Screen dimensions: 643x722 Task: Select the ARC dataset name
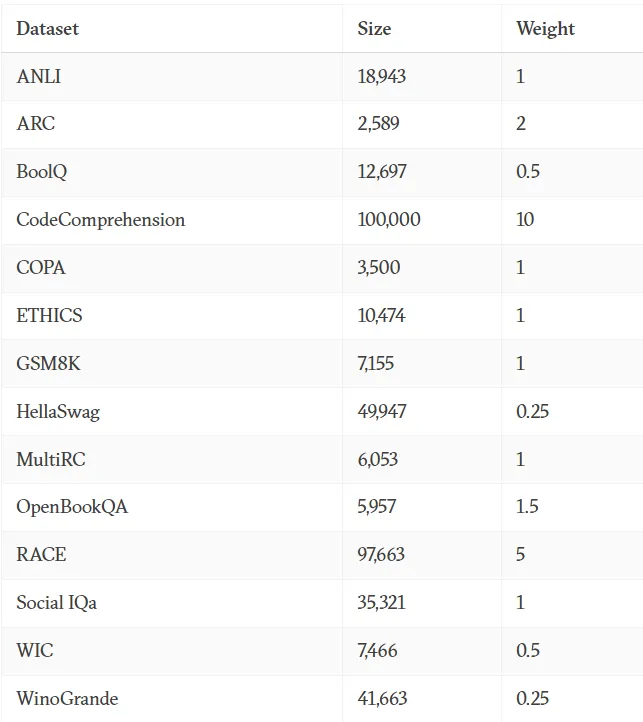[36, 124]
